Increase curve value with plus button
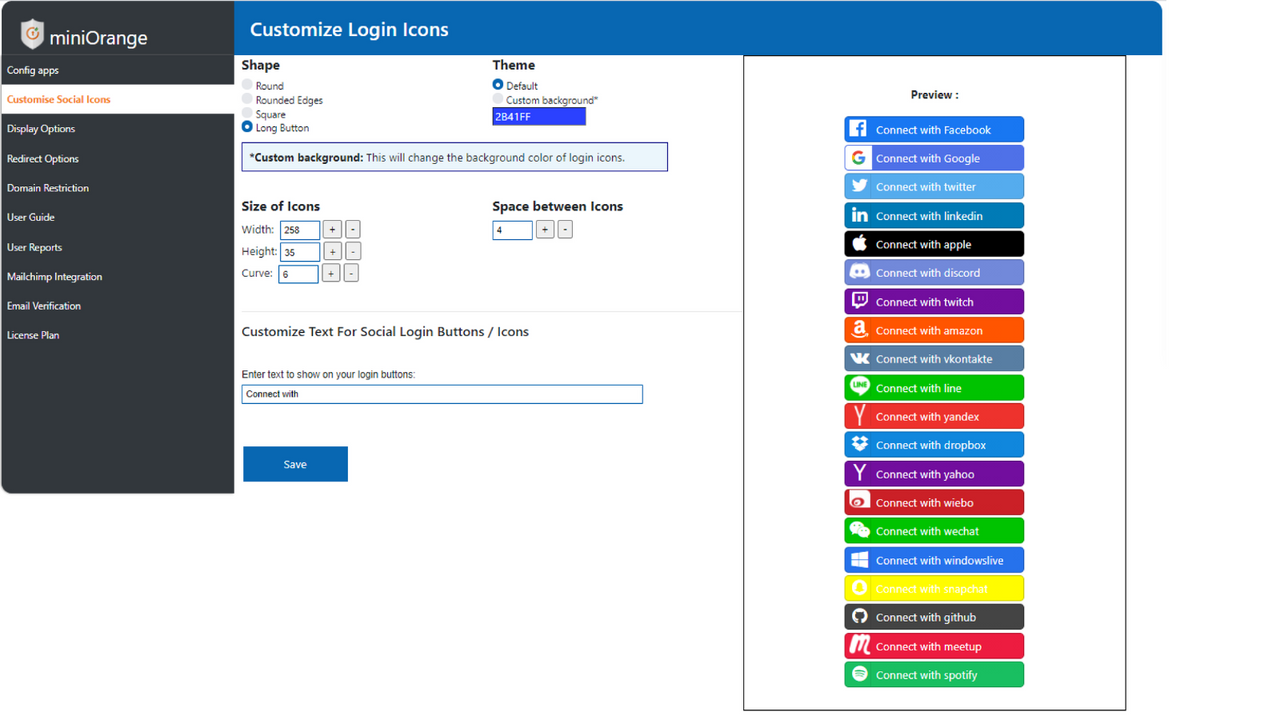Screen dimensions: 1280x720 tap(331, 273)
